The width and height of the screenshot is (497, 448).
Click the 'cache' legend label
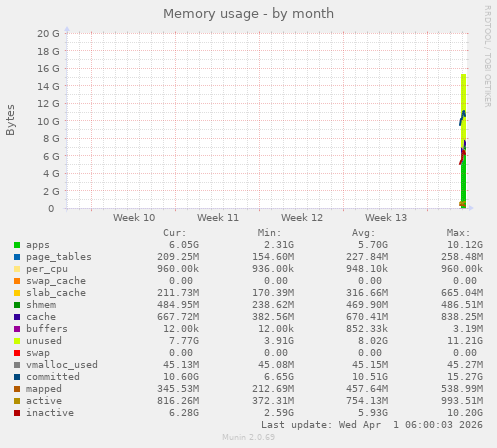(41, 317)
